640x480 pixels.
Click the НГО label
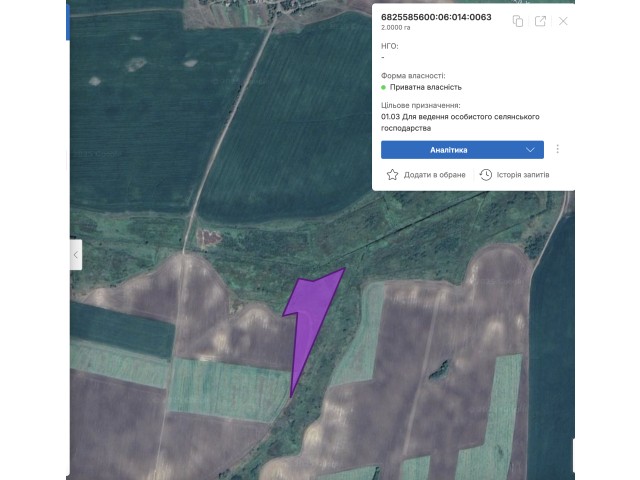pos(389,46)
